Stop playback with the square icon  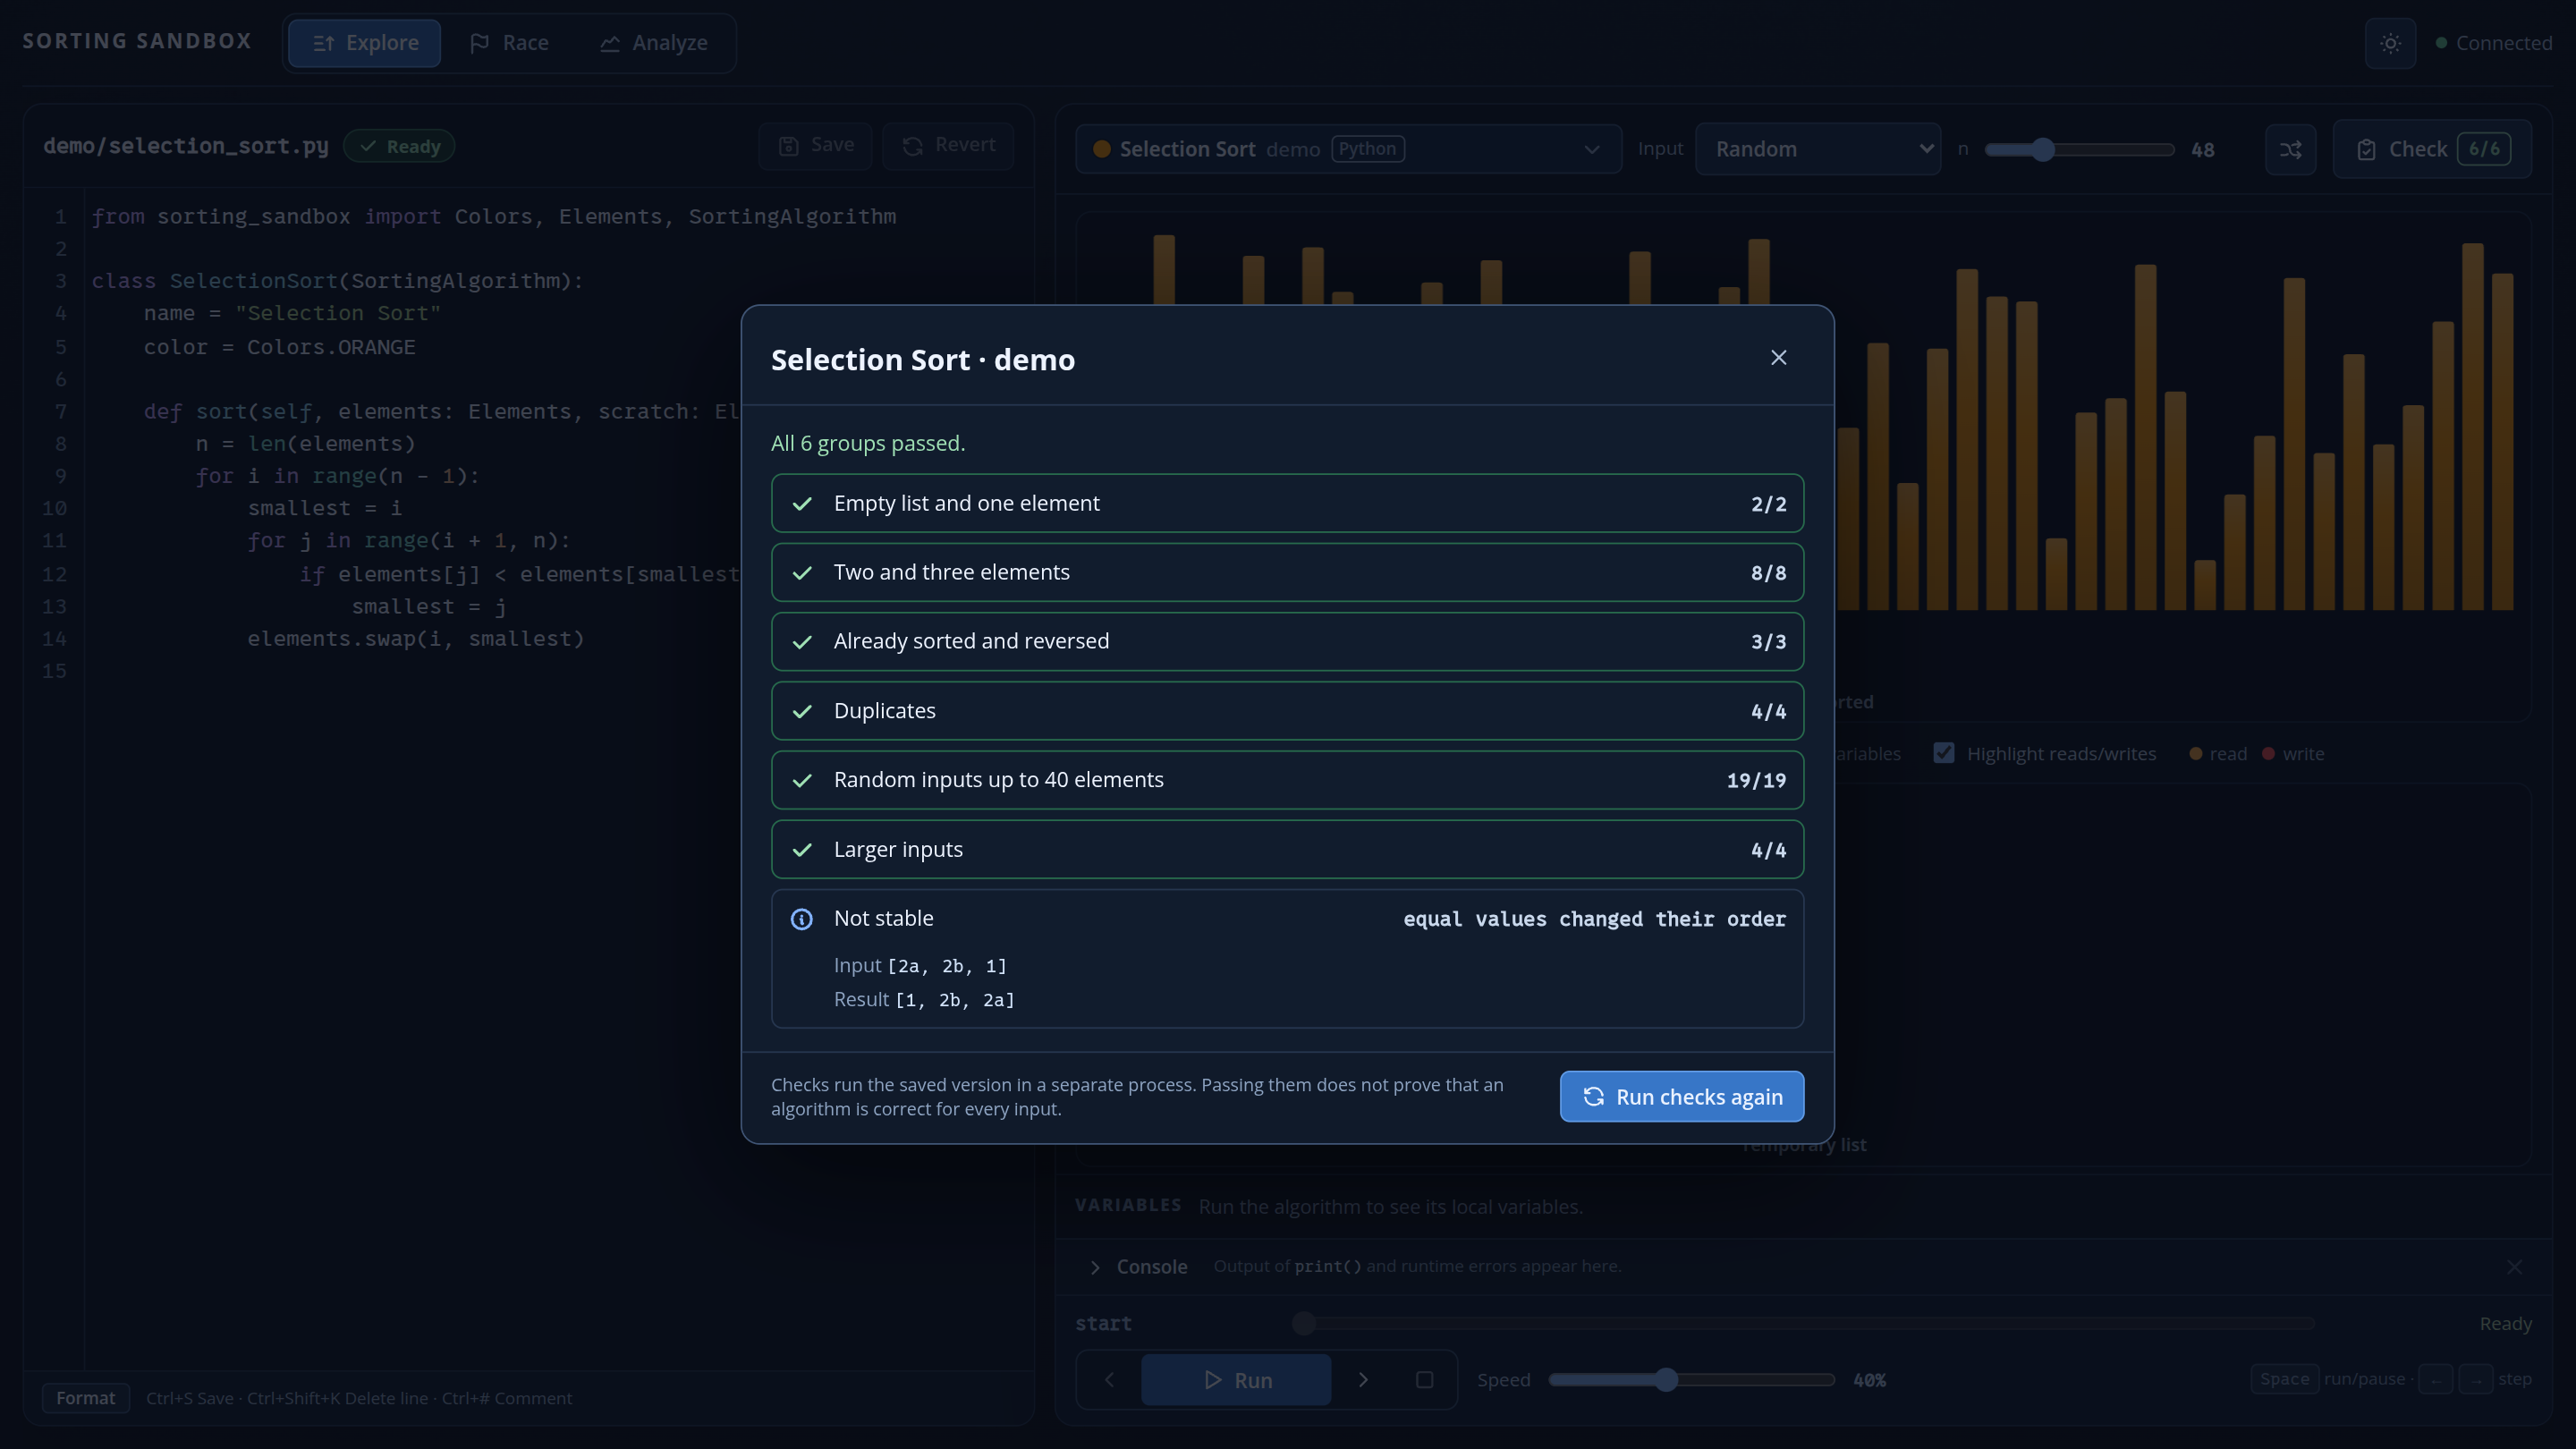point(1424,1380)
